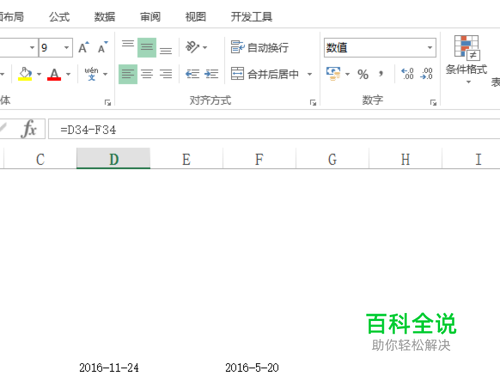
Task: Open fill color dropdown arrow
Action: 39,74
